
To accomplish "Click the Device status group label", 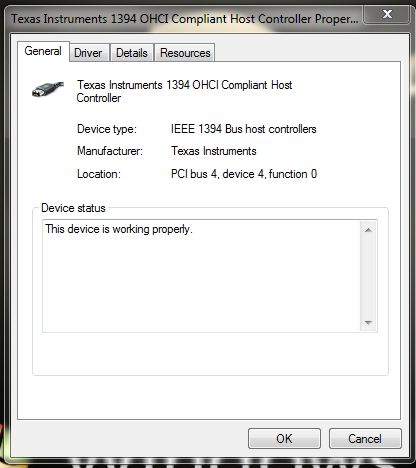I will 73,208.
